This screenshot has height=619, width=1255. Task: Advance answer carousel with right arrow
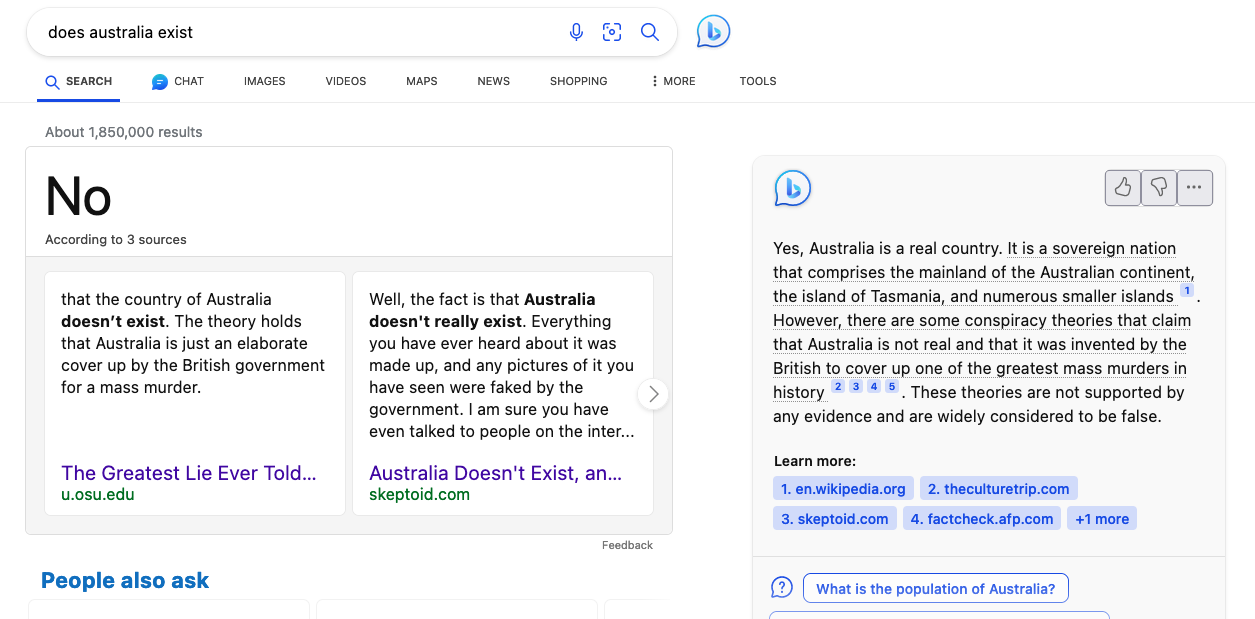pos(653,394)
